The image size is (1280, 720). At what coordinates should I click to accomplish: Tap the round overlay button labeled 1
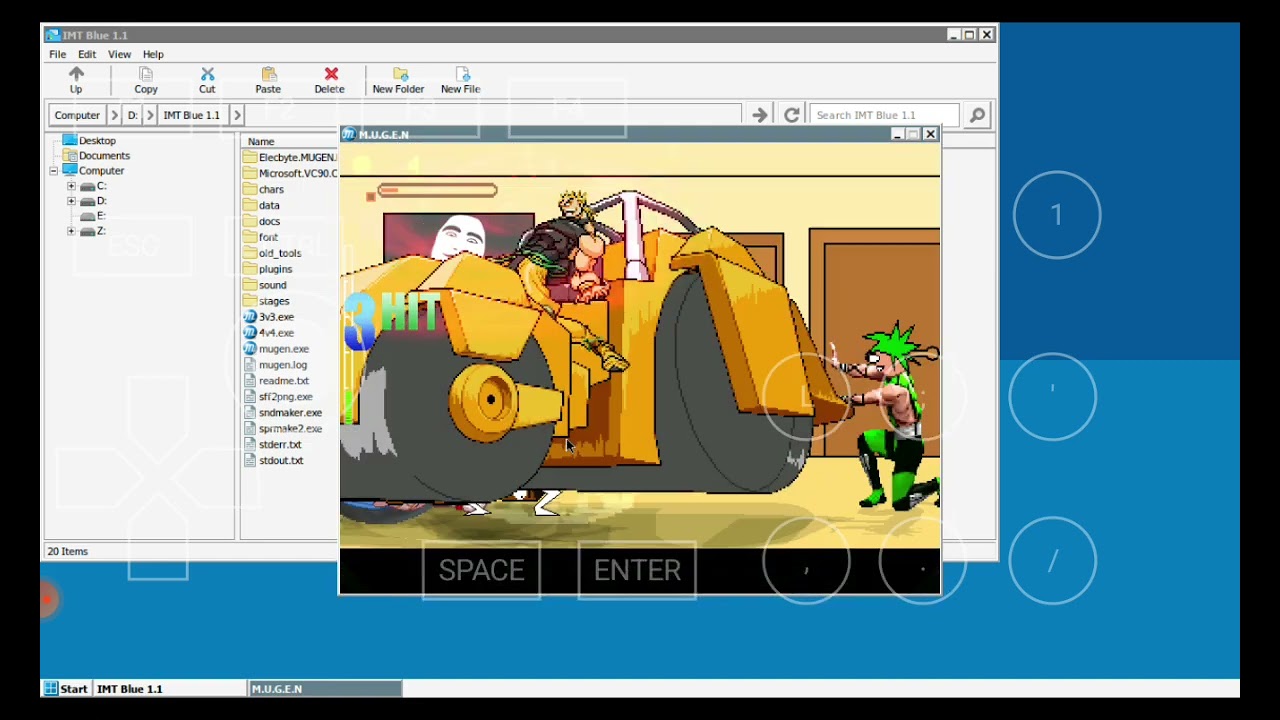pyautogui.click(x=1057, y=215)
